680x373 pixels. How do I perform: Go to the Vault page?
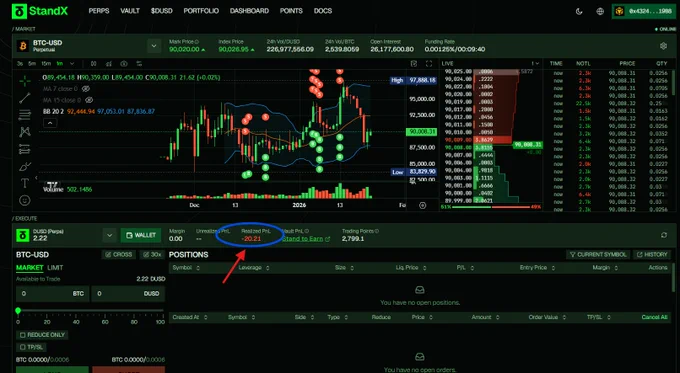130,11
